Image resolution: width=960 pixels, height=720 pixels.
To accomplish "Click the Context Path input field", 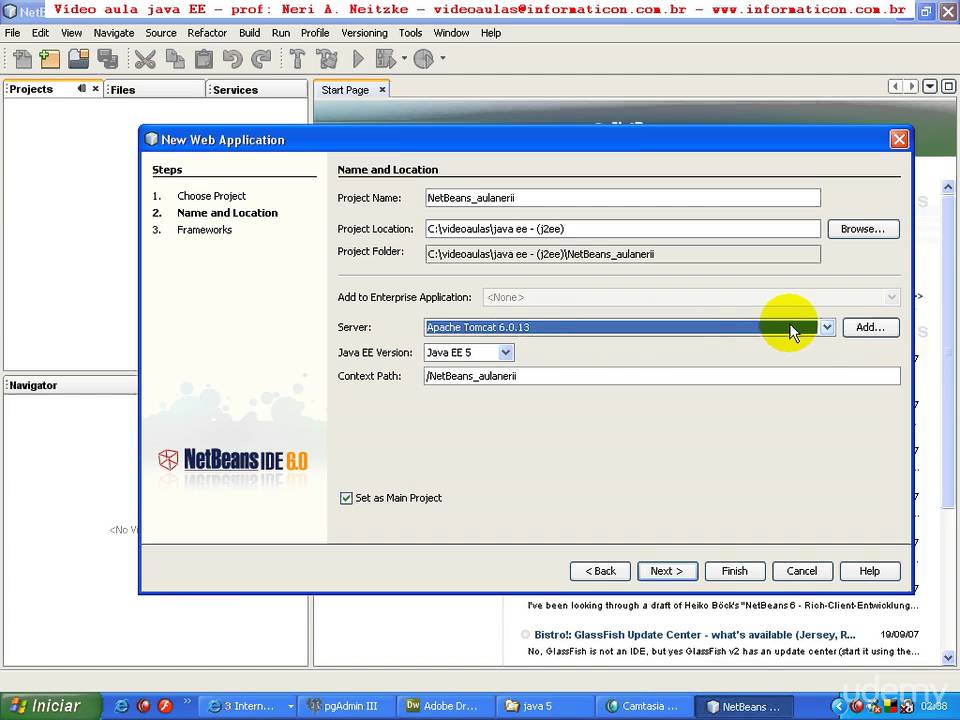I will pos(662,376).
